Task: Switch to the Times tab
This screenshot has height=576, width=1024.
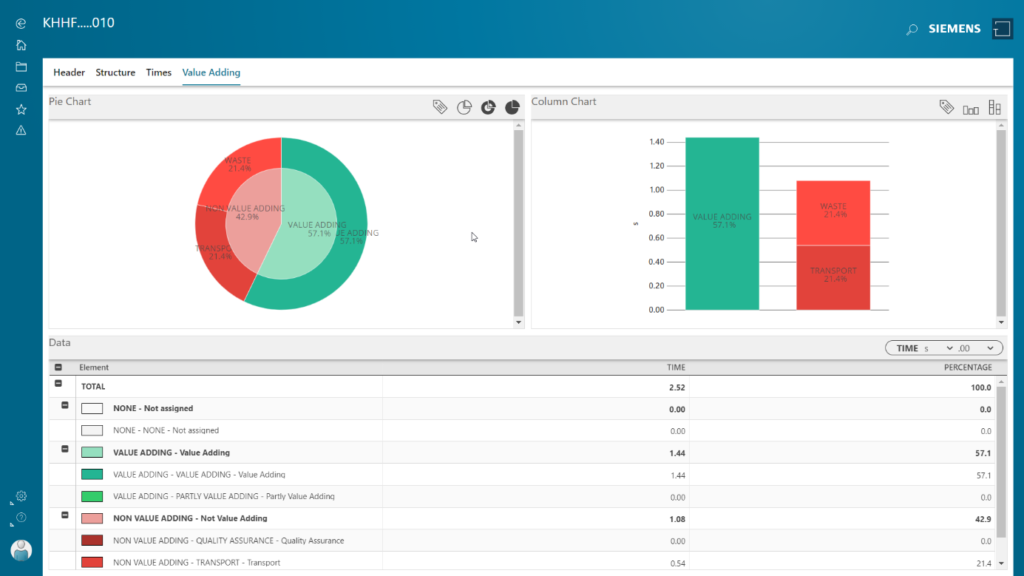Action: point(158,73)
